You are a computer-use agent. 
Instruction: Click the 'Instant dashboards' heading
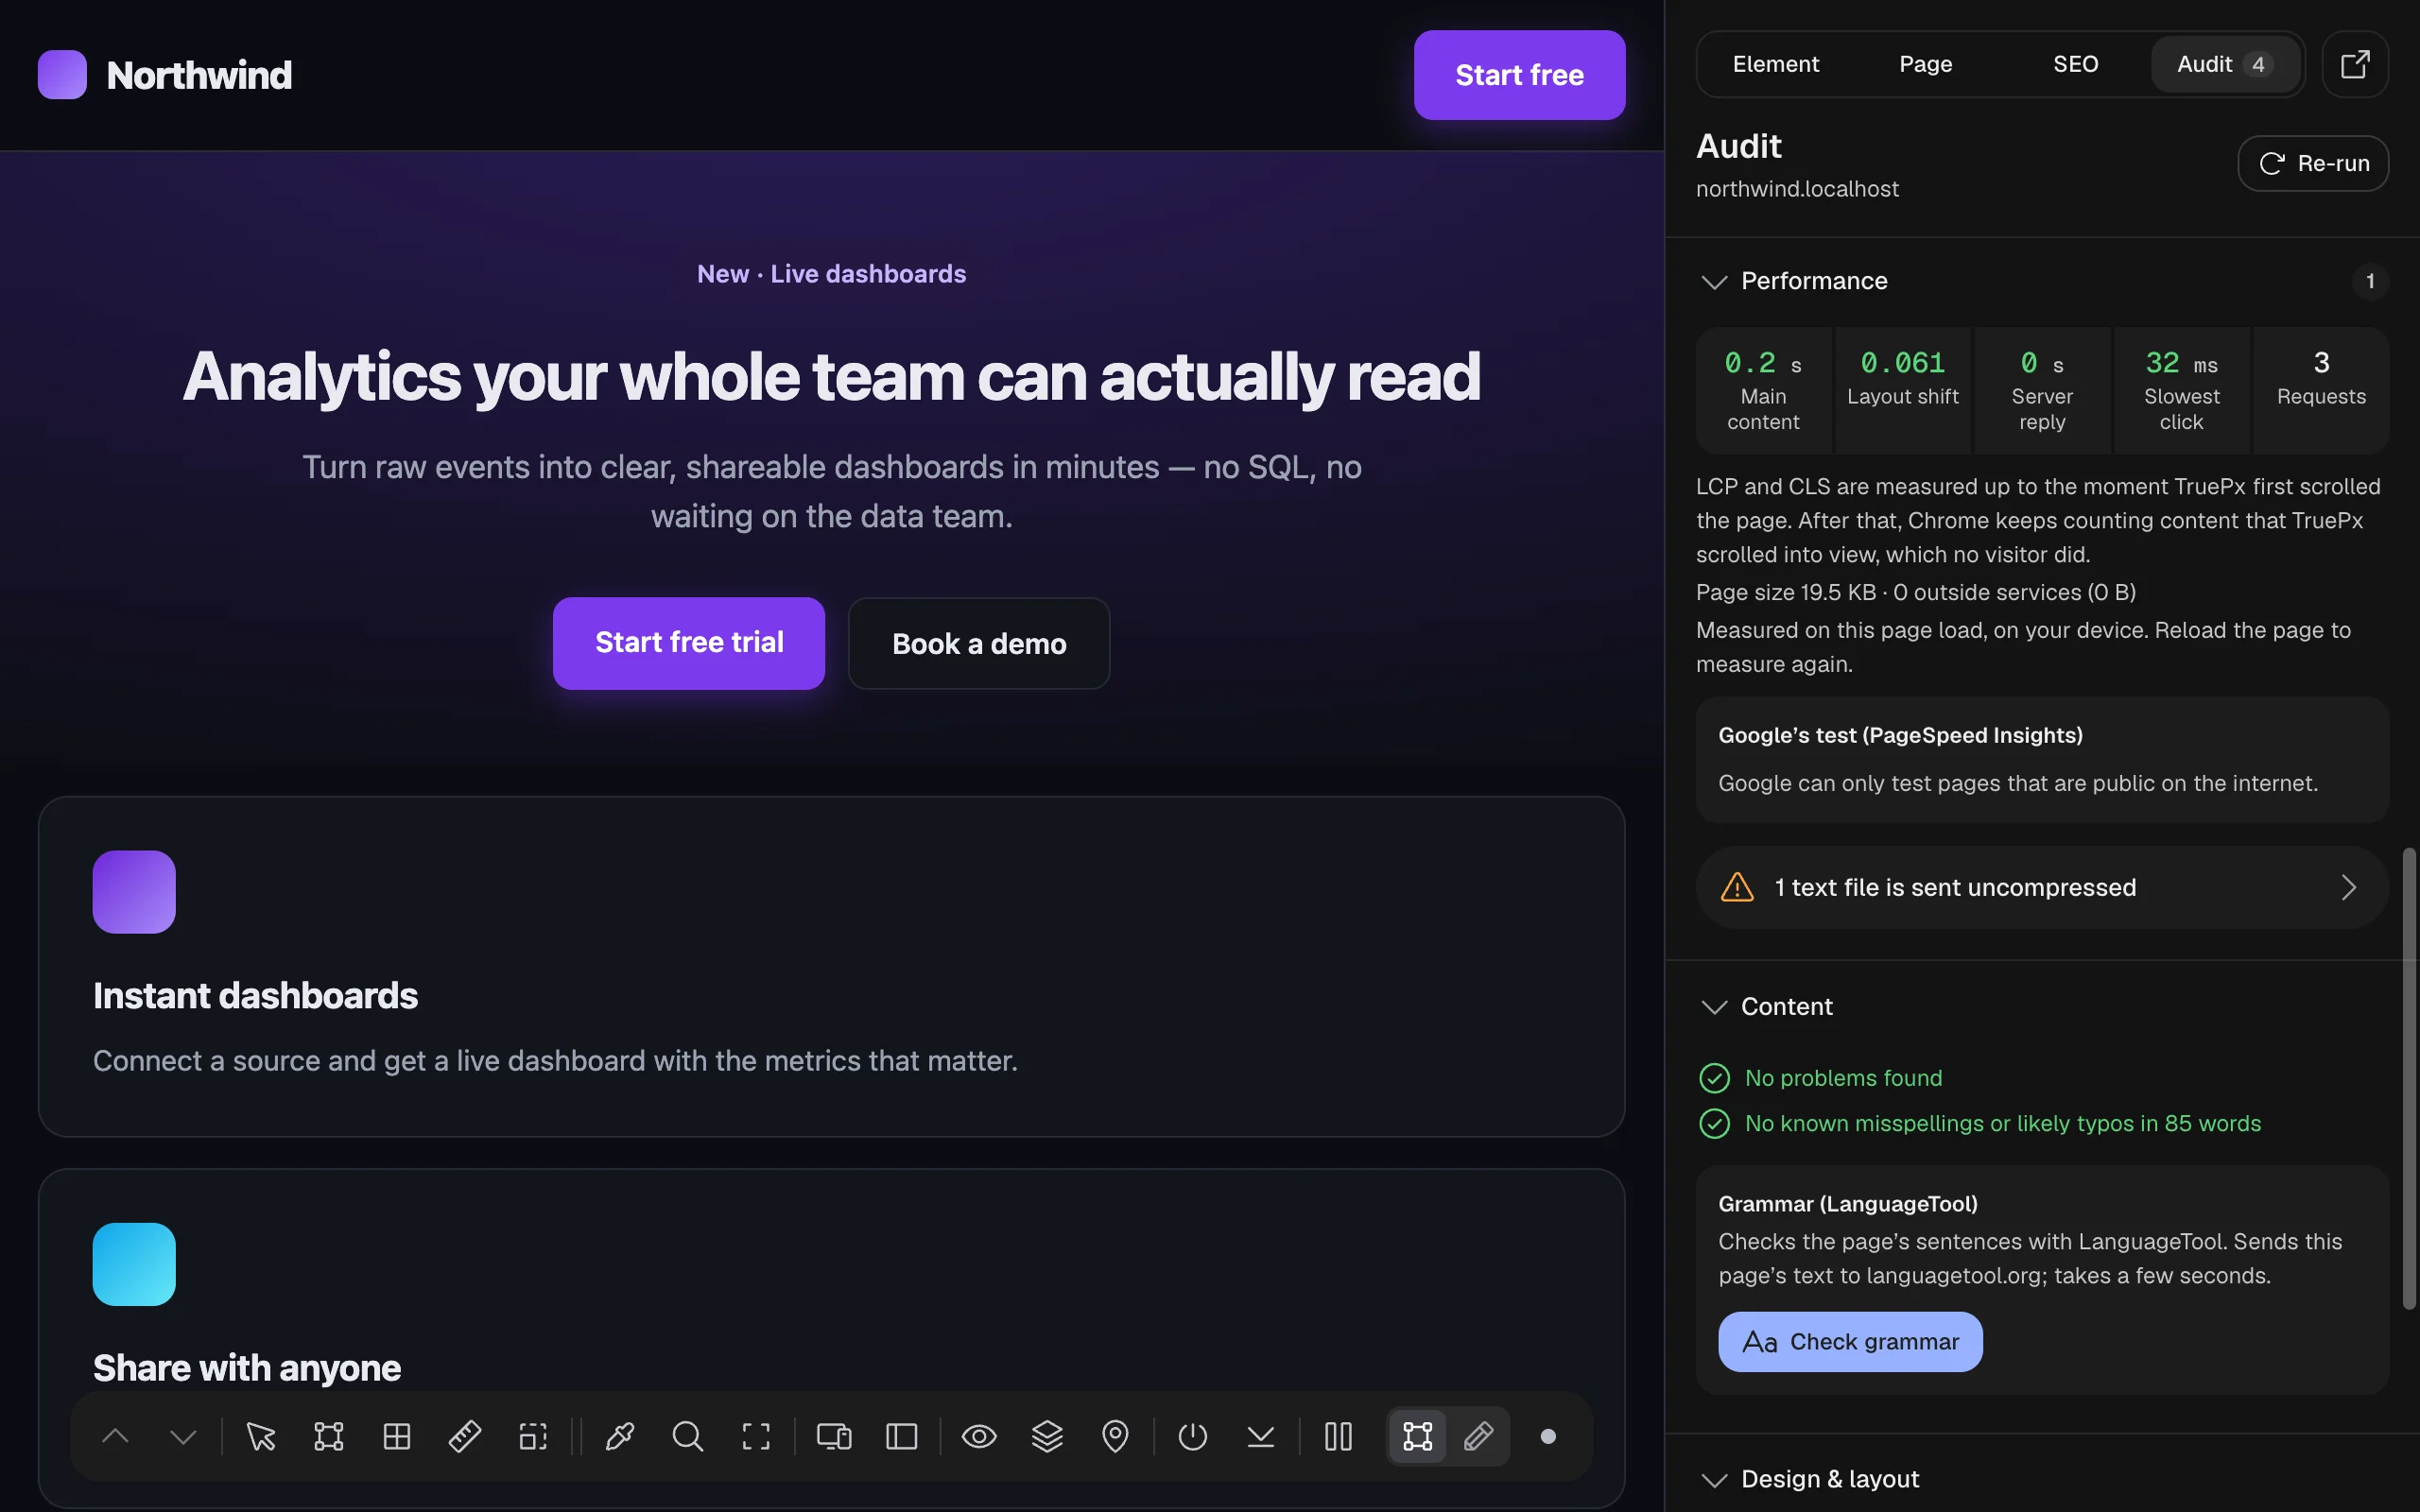pyautogui.click(x=255, y=996)
